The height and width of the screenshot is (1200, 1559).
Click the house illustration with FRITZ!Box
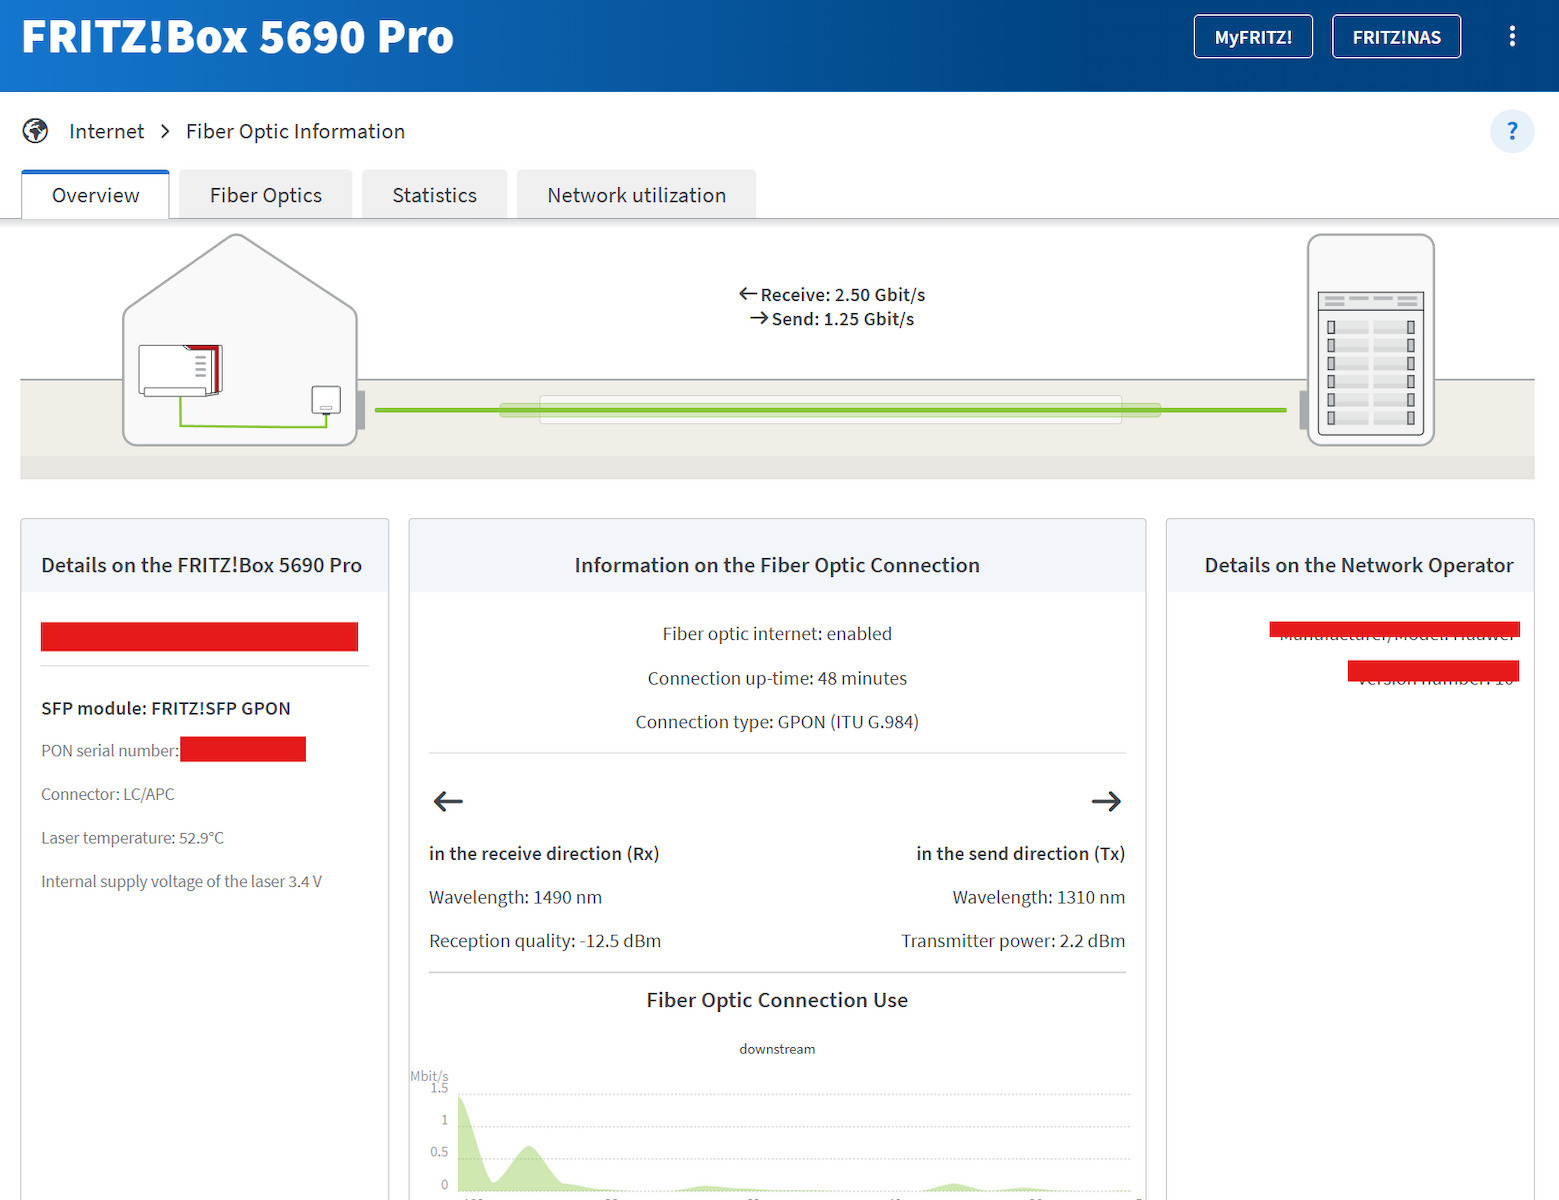pyautogui.click(x=240, y=340)
